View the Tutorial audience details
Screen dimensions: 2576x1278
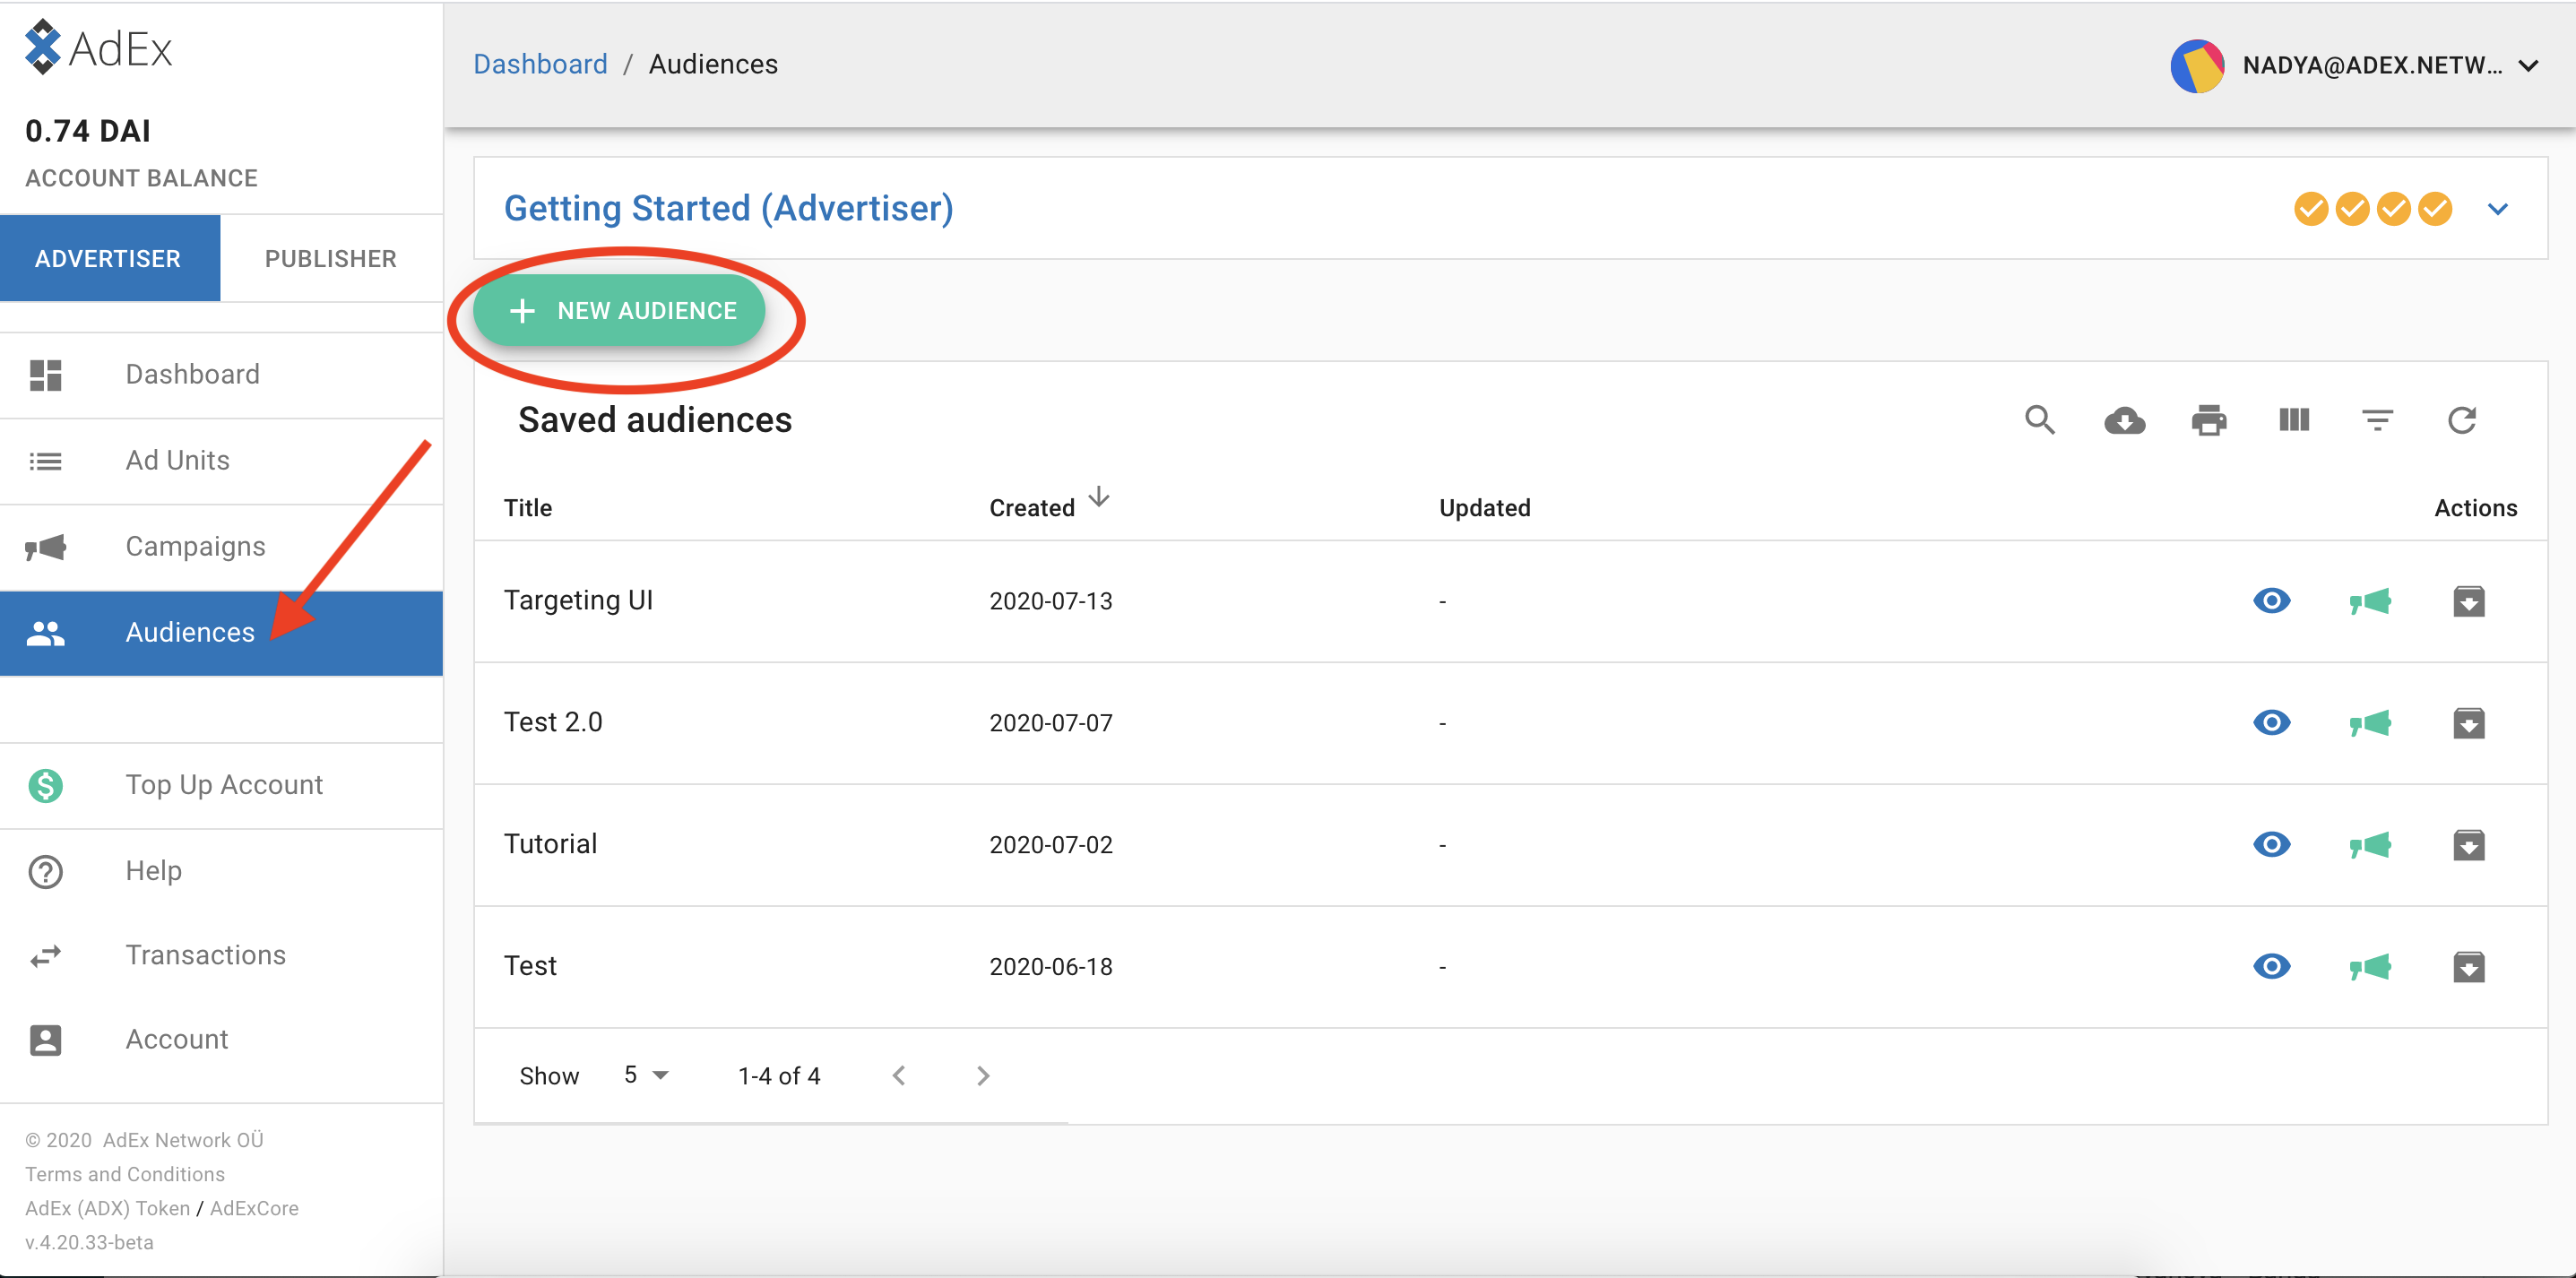click(2272, 845)
